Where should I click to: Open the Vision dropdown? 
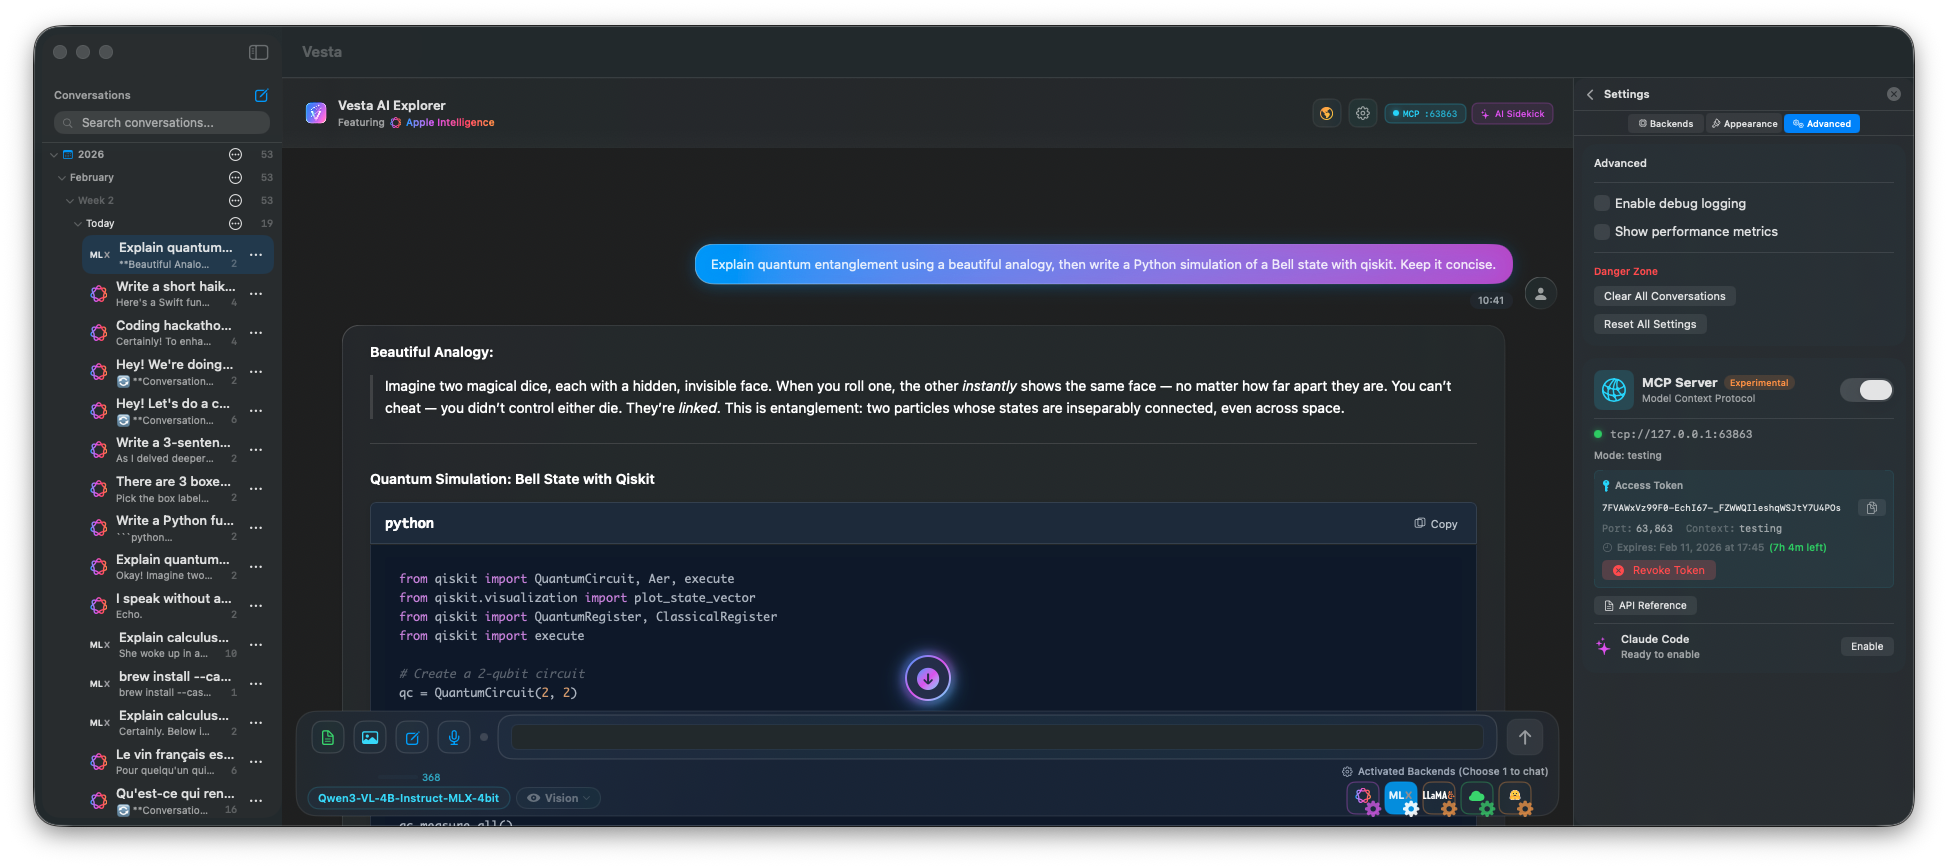click(560, 798)
